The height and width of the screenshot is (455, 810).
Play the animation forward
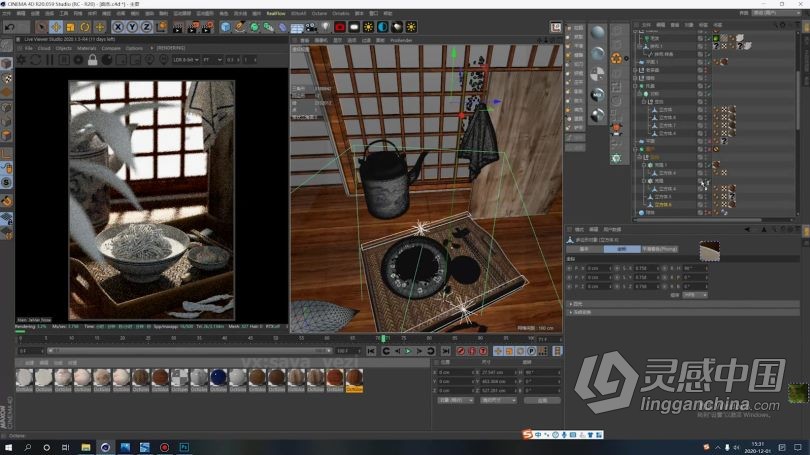[x=408, y=351]
